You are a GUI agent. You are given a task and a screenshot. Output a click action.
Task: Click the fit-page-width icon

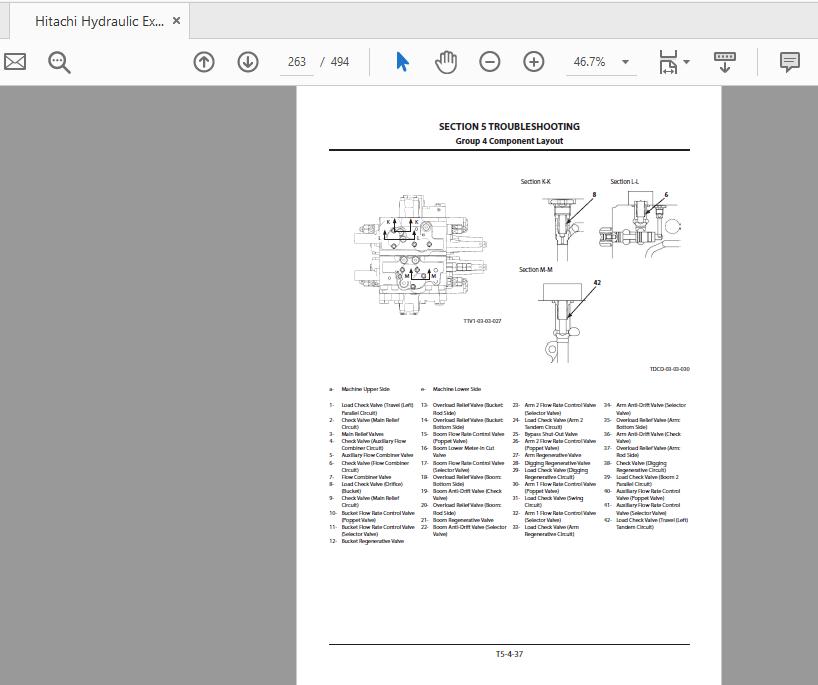tap(668, 61)
